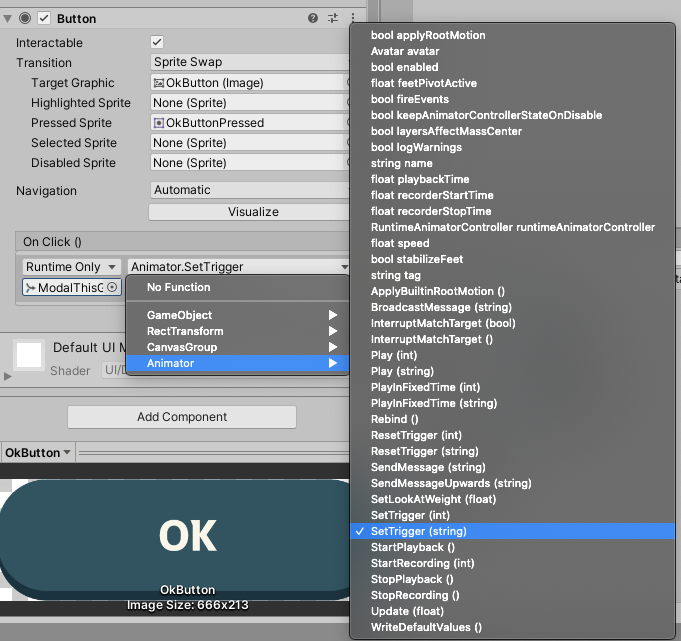The width and height of the screenshot is (681, 641).
Task: Choose RuntimeAnimatorController runtimeAnimatorController entry
Action: pyautogui.click(x=512, y=227)
